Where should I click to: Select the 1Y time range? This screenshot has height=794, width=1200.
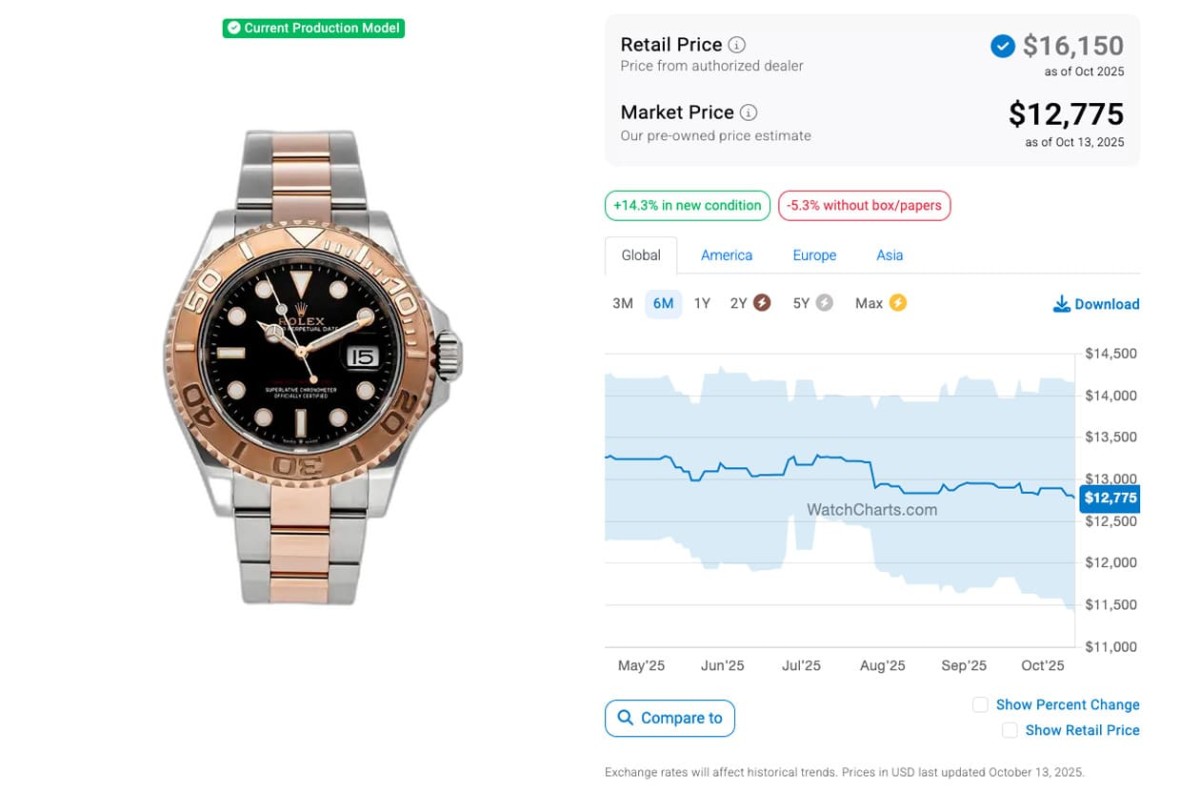(x=702, y=303)
